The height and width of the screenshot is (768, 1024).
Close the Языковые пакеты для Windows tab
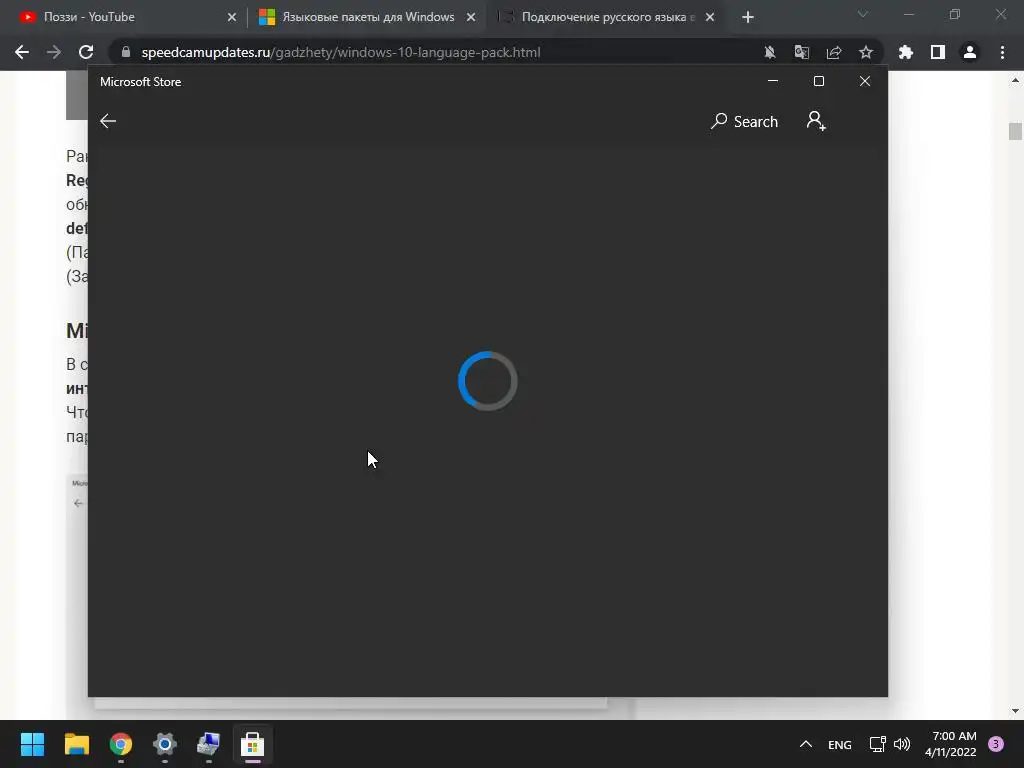point(471,17)
